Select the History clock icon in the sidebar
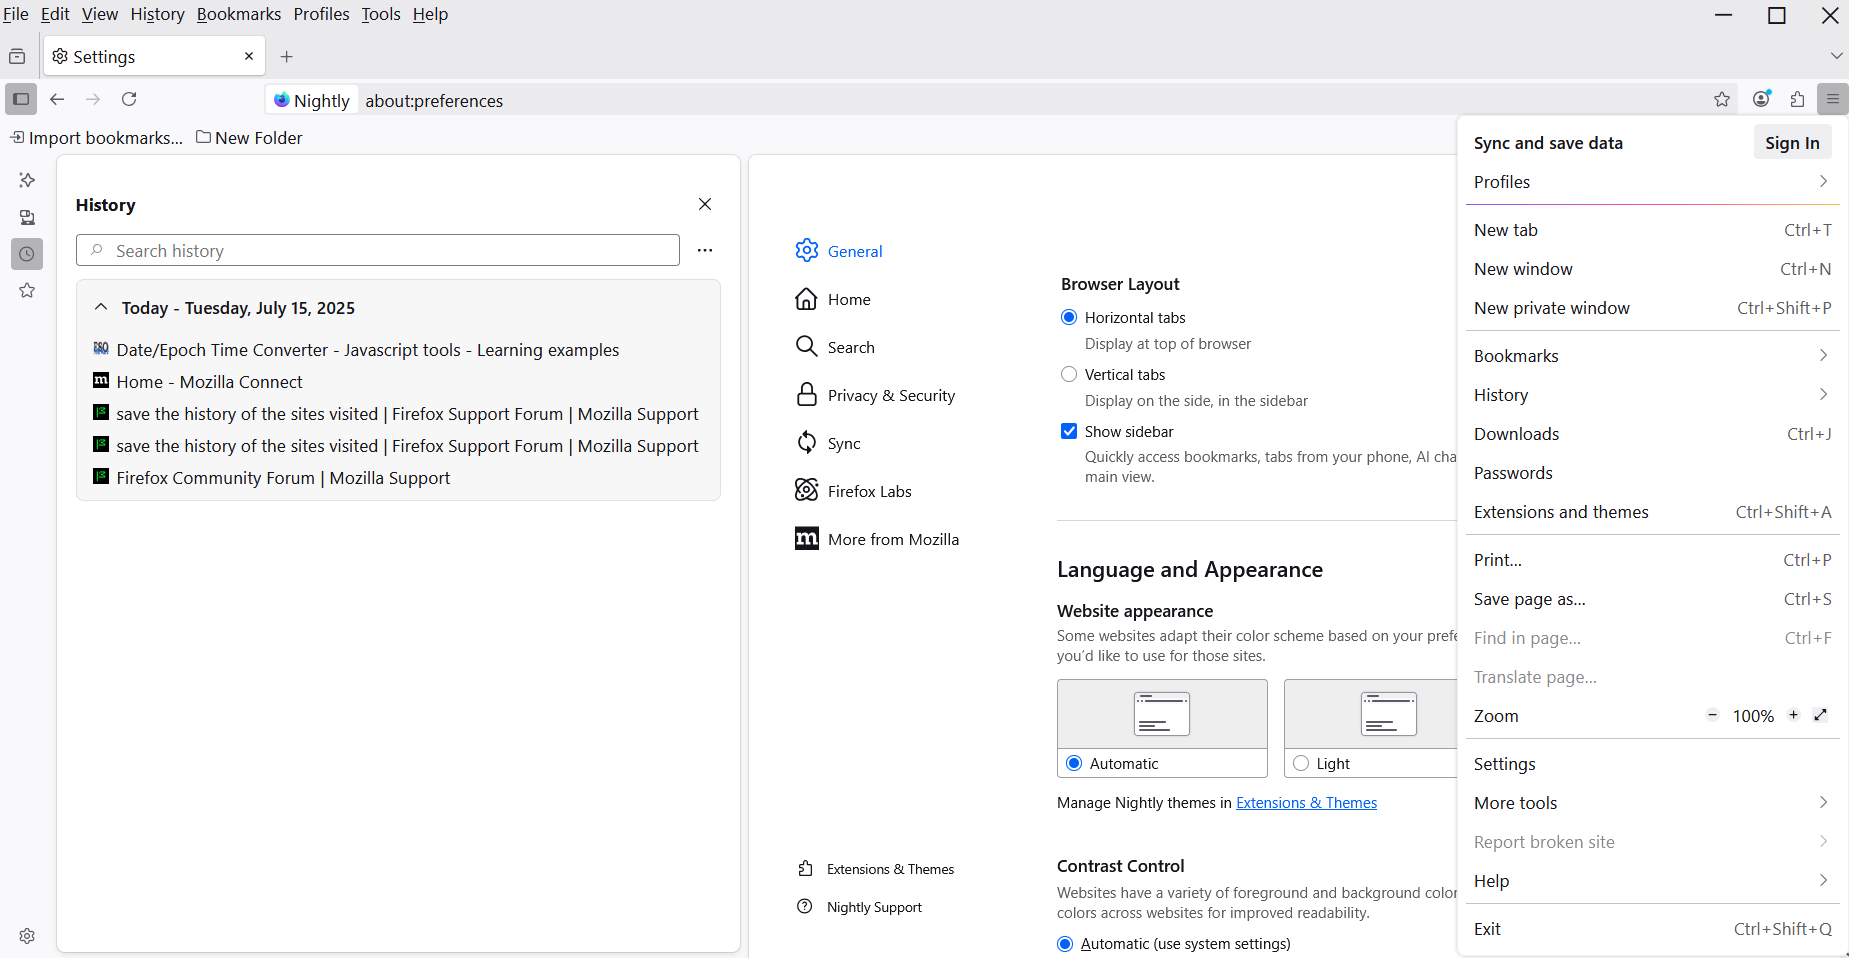 pos(27,254)
